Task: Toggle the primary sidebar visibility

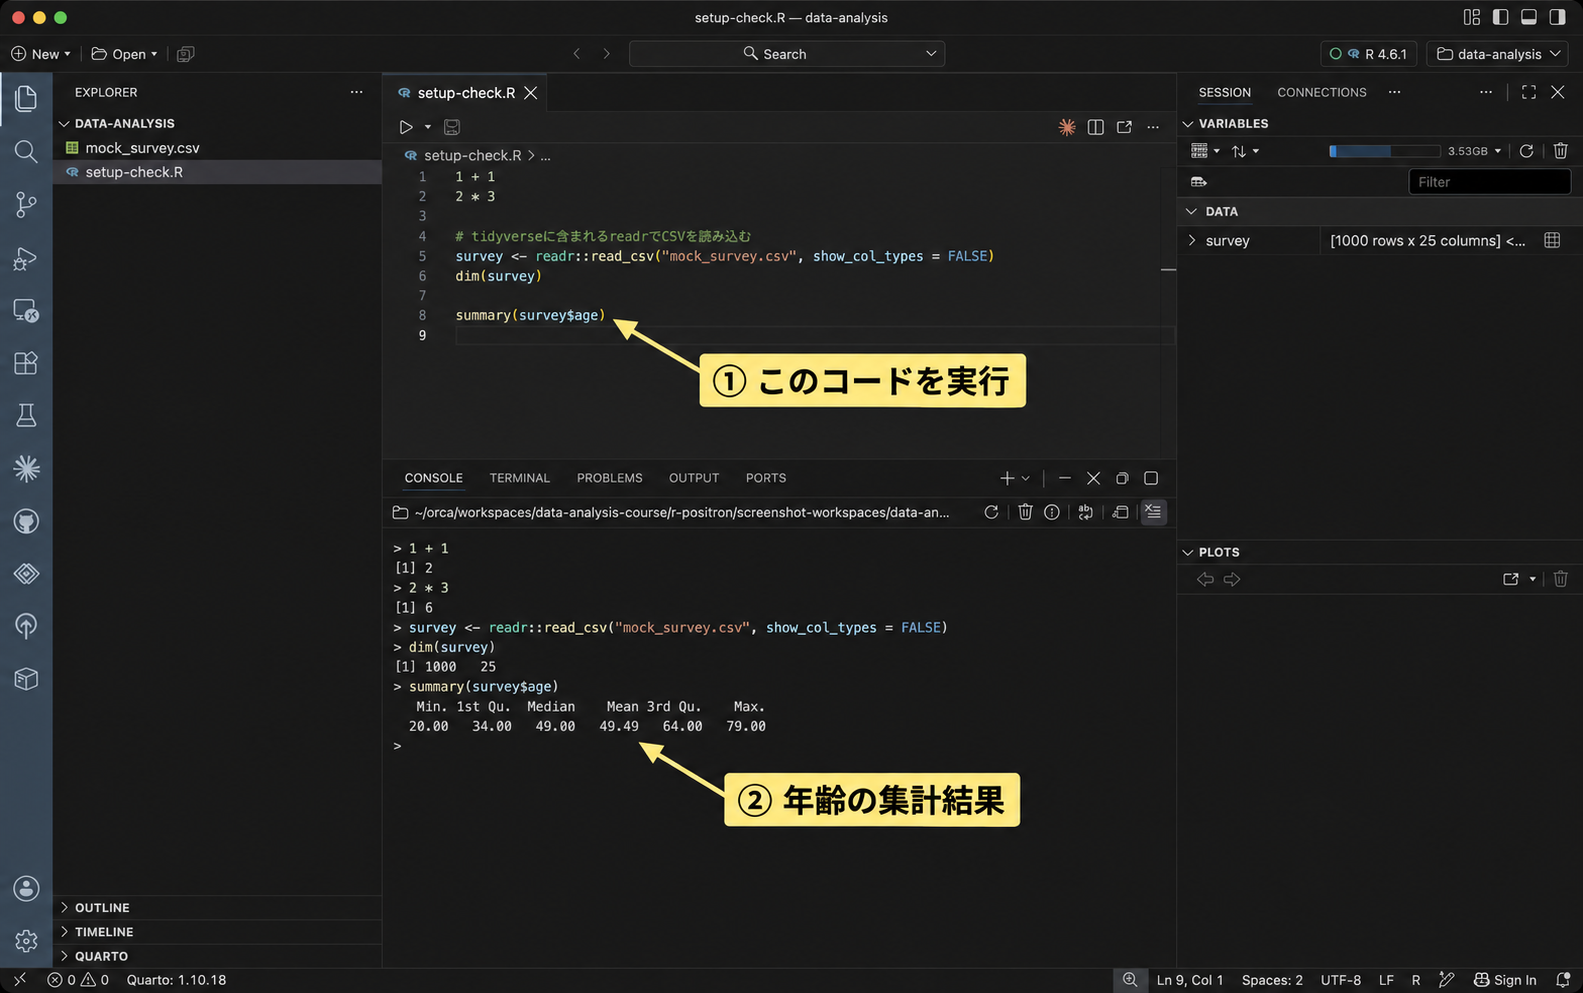Action: coord(1500,17)
